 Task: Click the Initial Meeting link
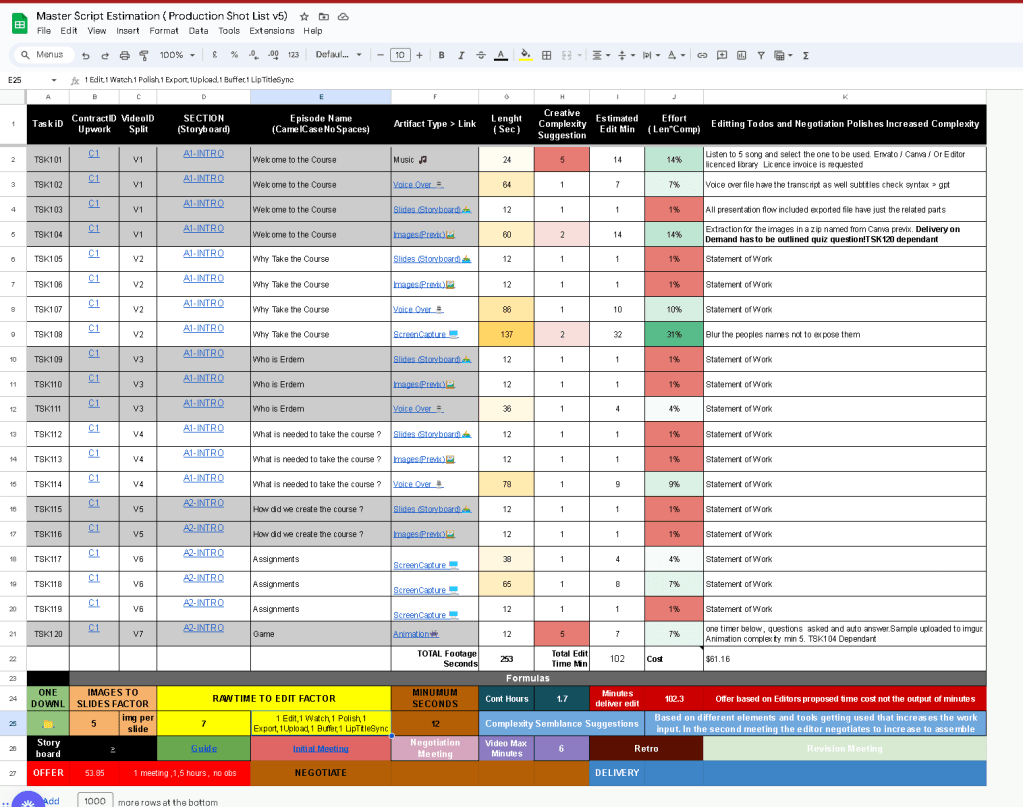click(x=320, y=748)
